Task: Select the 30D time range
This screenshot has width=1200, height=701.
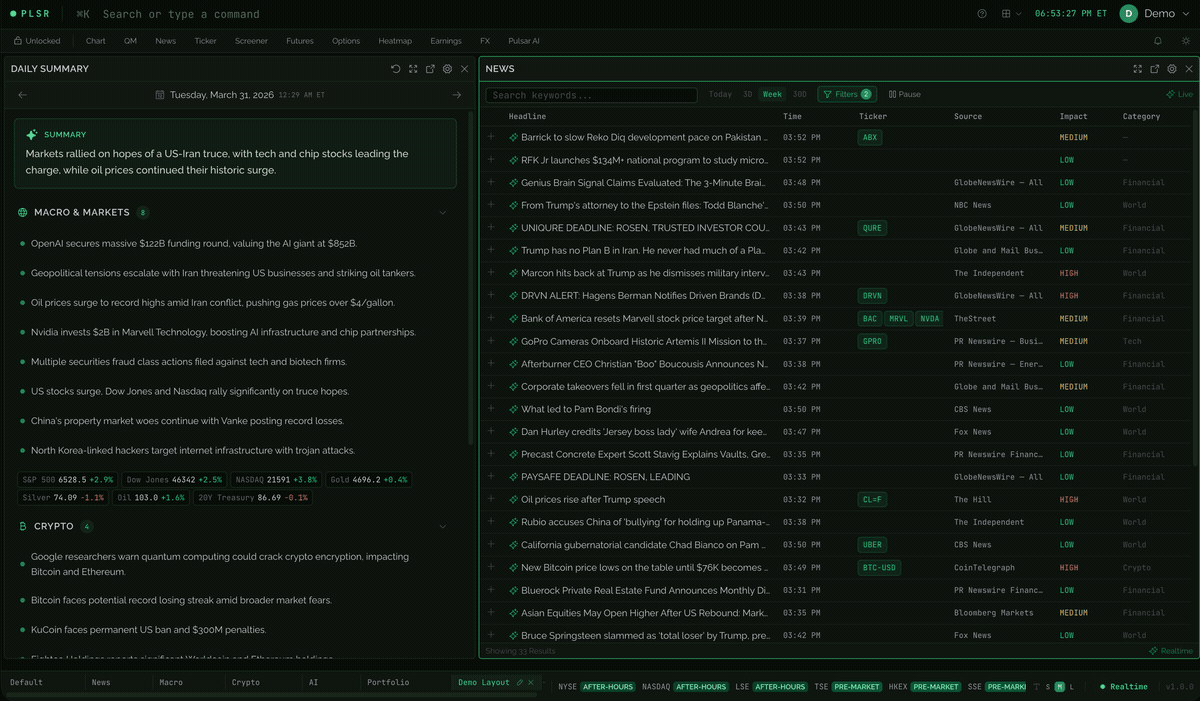Action: (800, 95)
